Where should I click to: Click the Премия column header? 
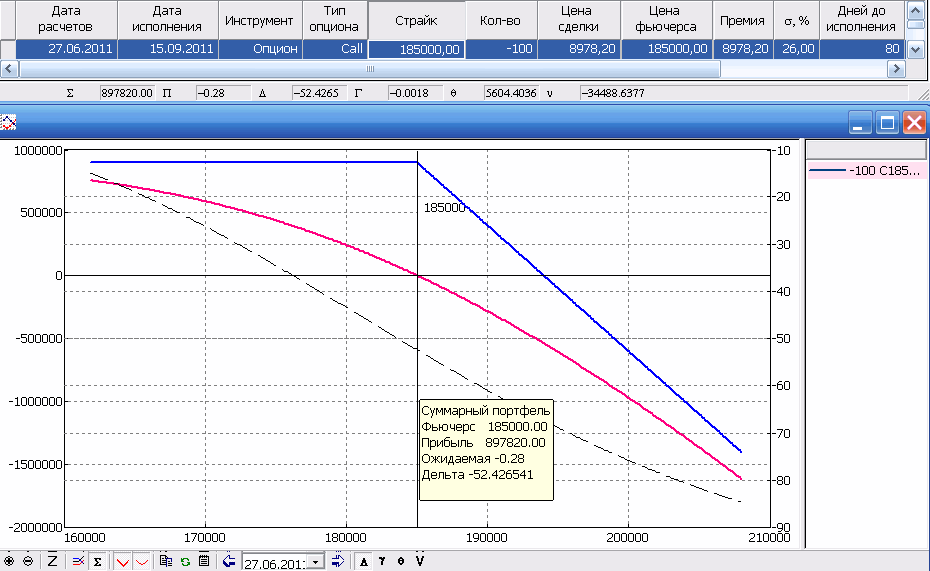pos(741,20)
